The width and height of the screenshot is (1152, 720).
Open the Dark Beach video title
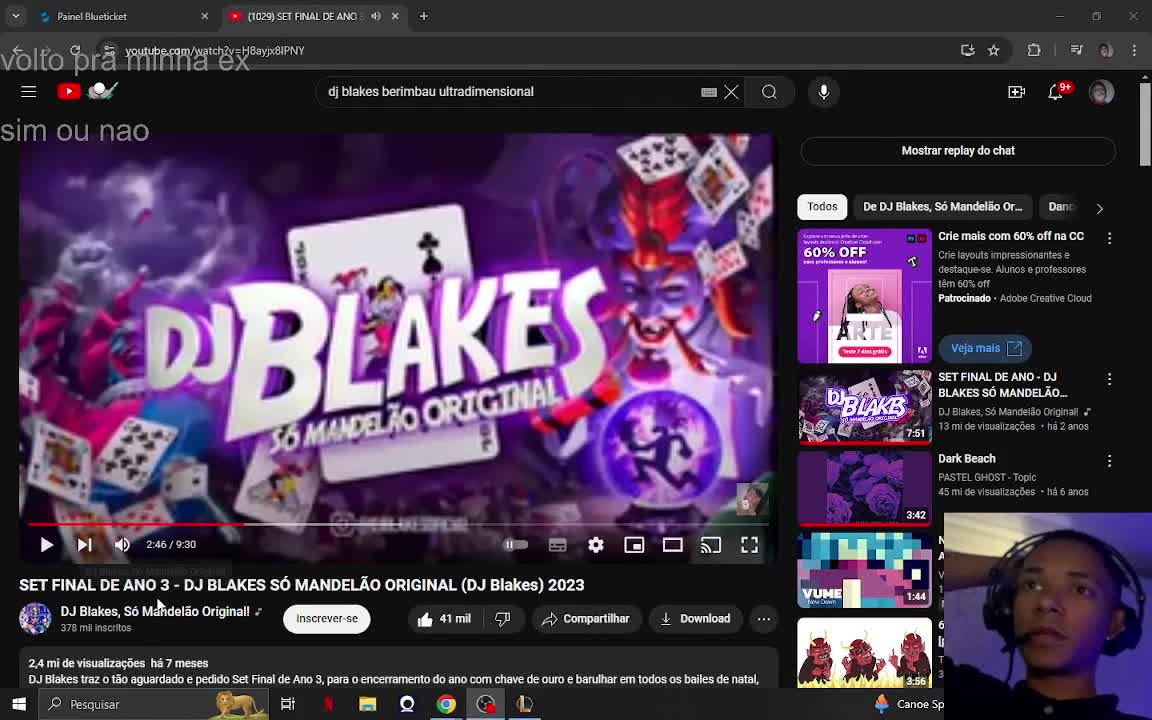tap(967, 458)
